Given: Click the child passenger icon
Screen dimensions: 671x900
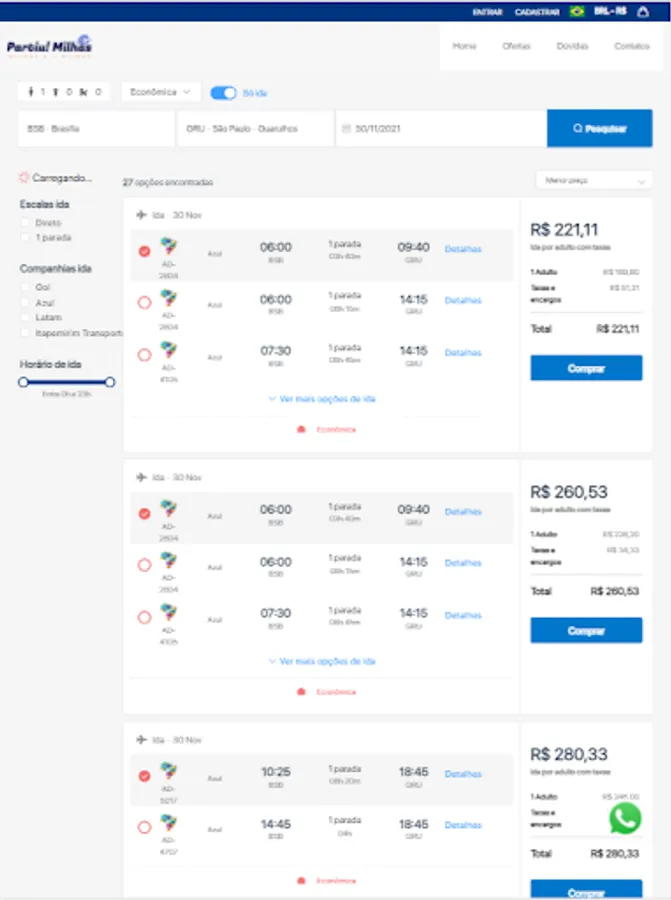Looking at the screenshot, I should pos(56,92).
